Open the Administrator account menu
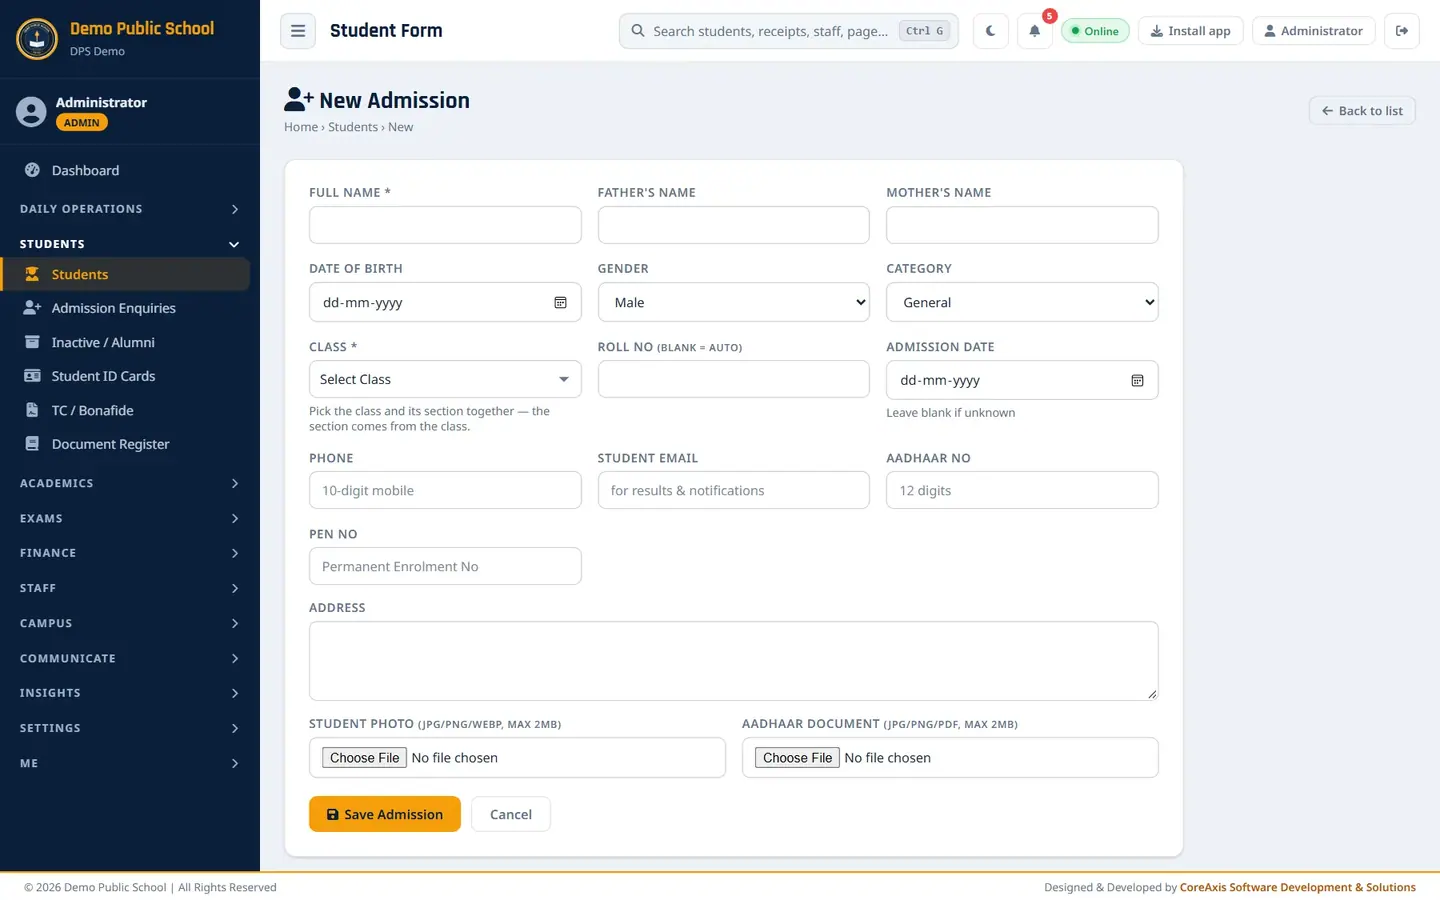1440x900 pixels. (x=1313, y=31)
